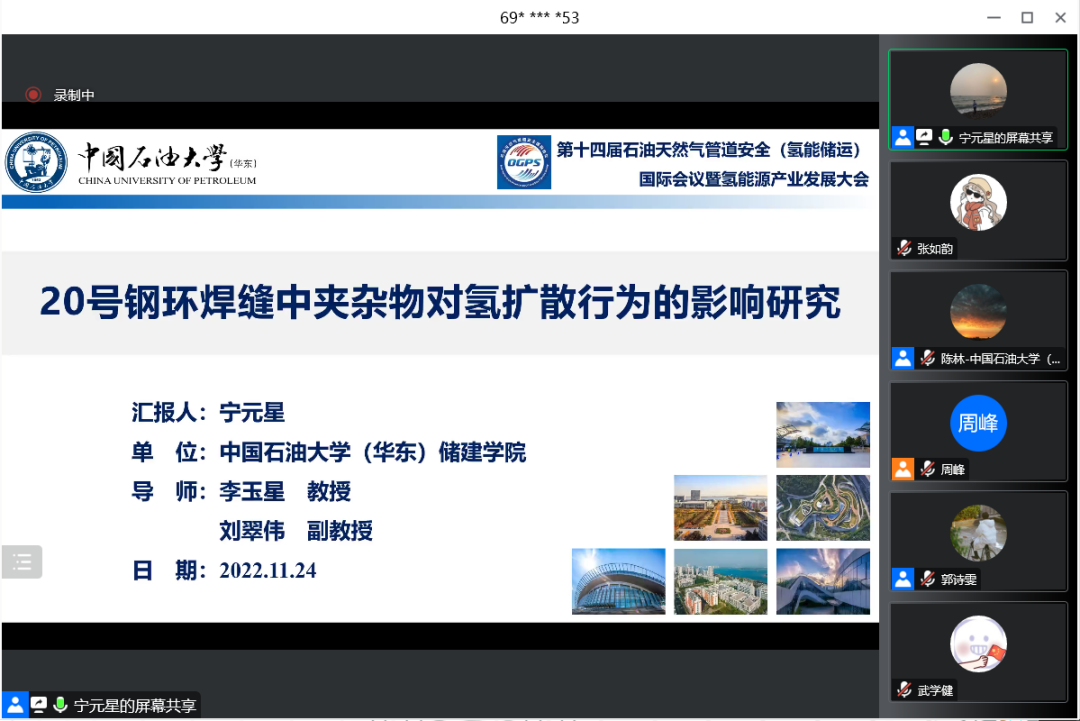Click the blue profile icon beside 陈林
The height and width of the screenshot is (721, 1080).
[x=903, y=359]
